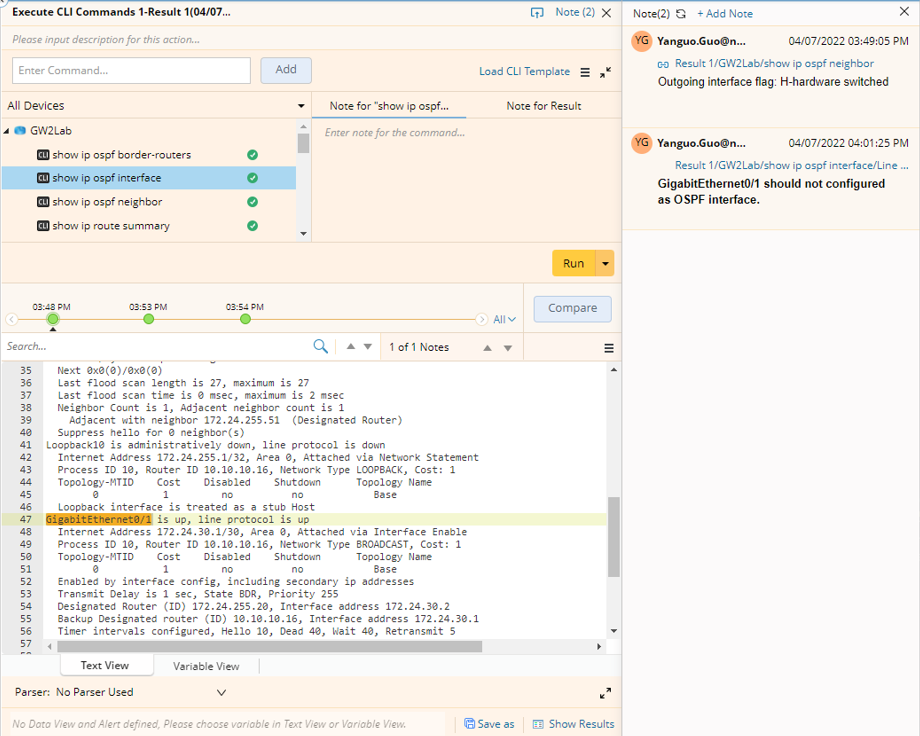Click the Compare button

tap(572, 309)
